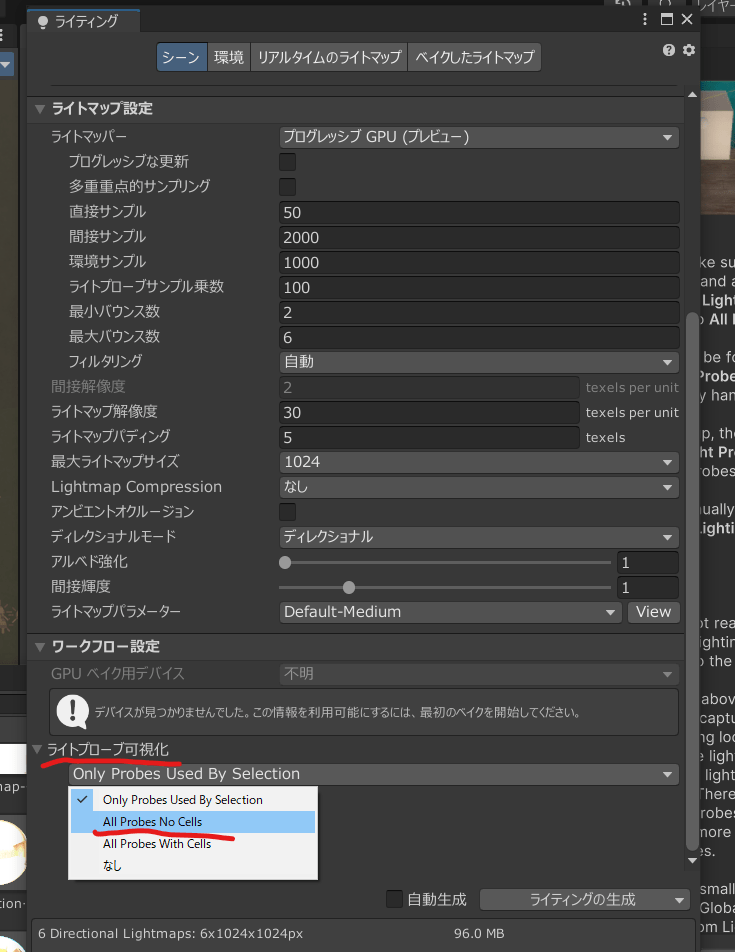The width and height of the screenshot is (735, 952).
Task: Click the scrollbar up arrow
Action: [x=691, y=94]
